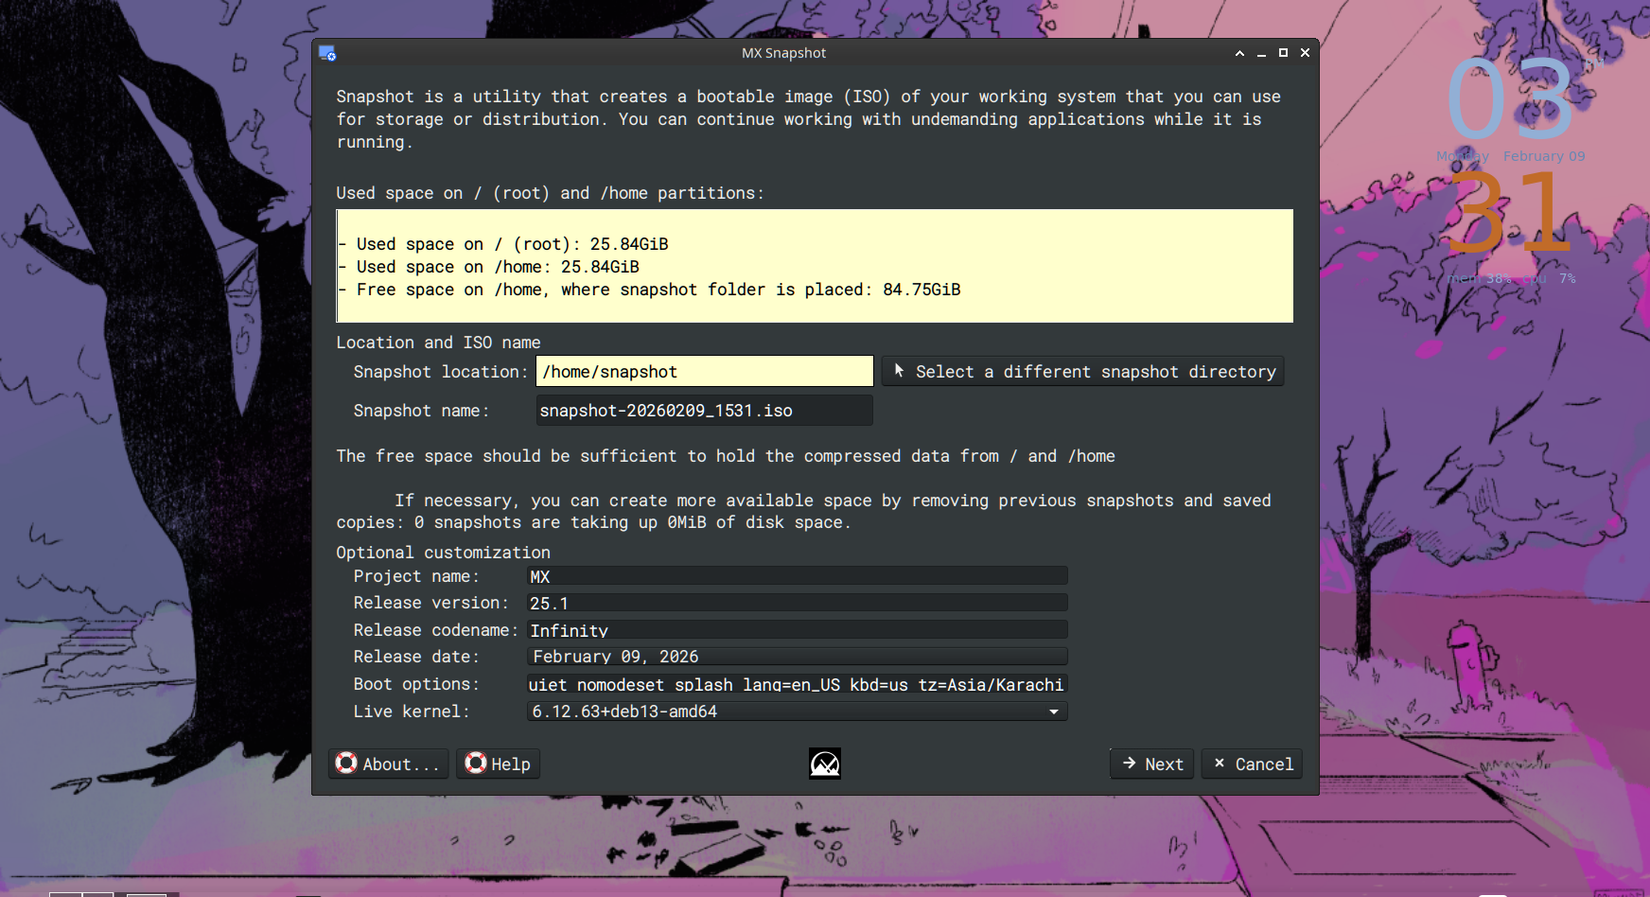Screen dimensions: 1650x897
Task: Proceed with the Next button
Action: tap(1152, 764)
